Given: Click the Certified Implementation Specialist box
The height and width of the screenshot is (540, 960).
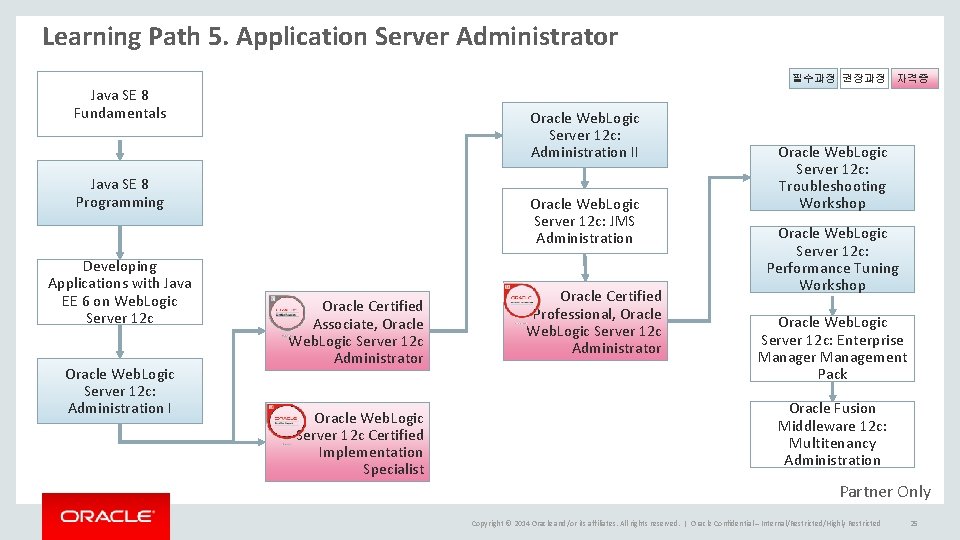Looking at the screenshot, I should [x=347, y=442].
